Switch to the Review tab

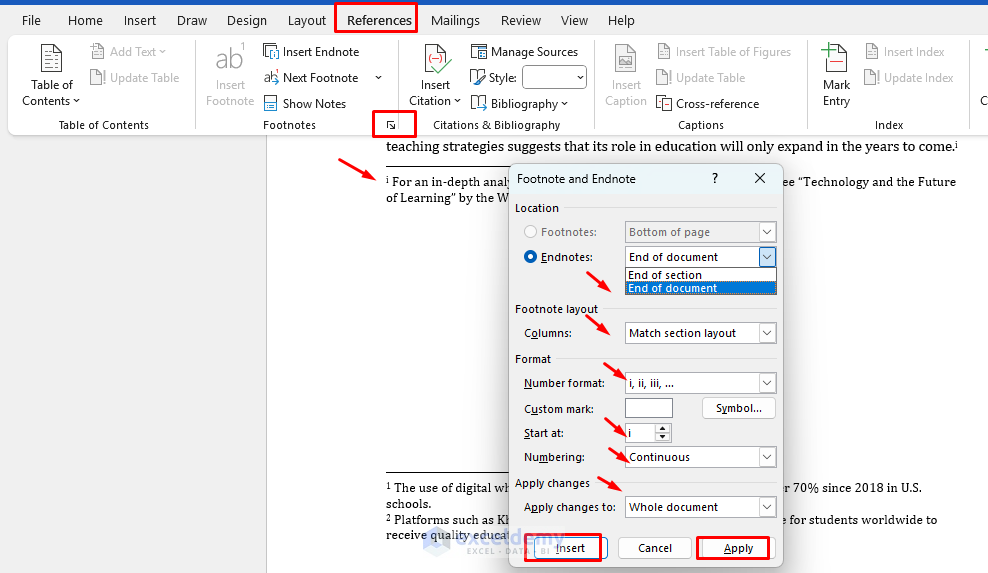tap(520, 20)
